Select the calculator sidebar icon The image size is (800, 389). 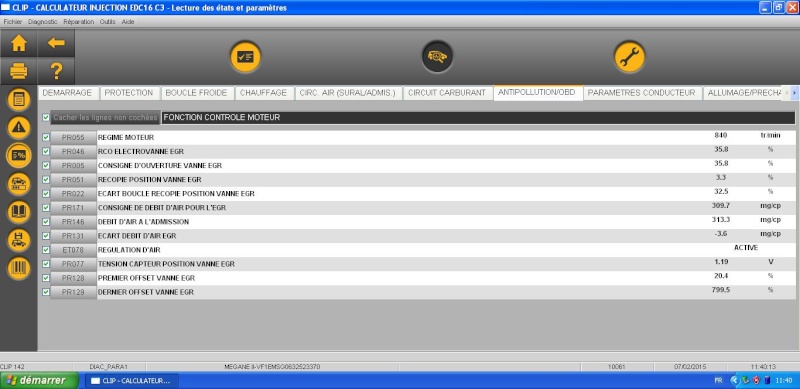tap(19, 100)
